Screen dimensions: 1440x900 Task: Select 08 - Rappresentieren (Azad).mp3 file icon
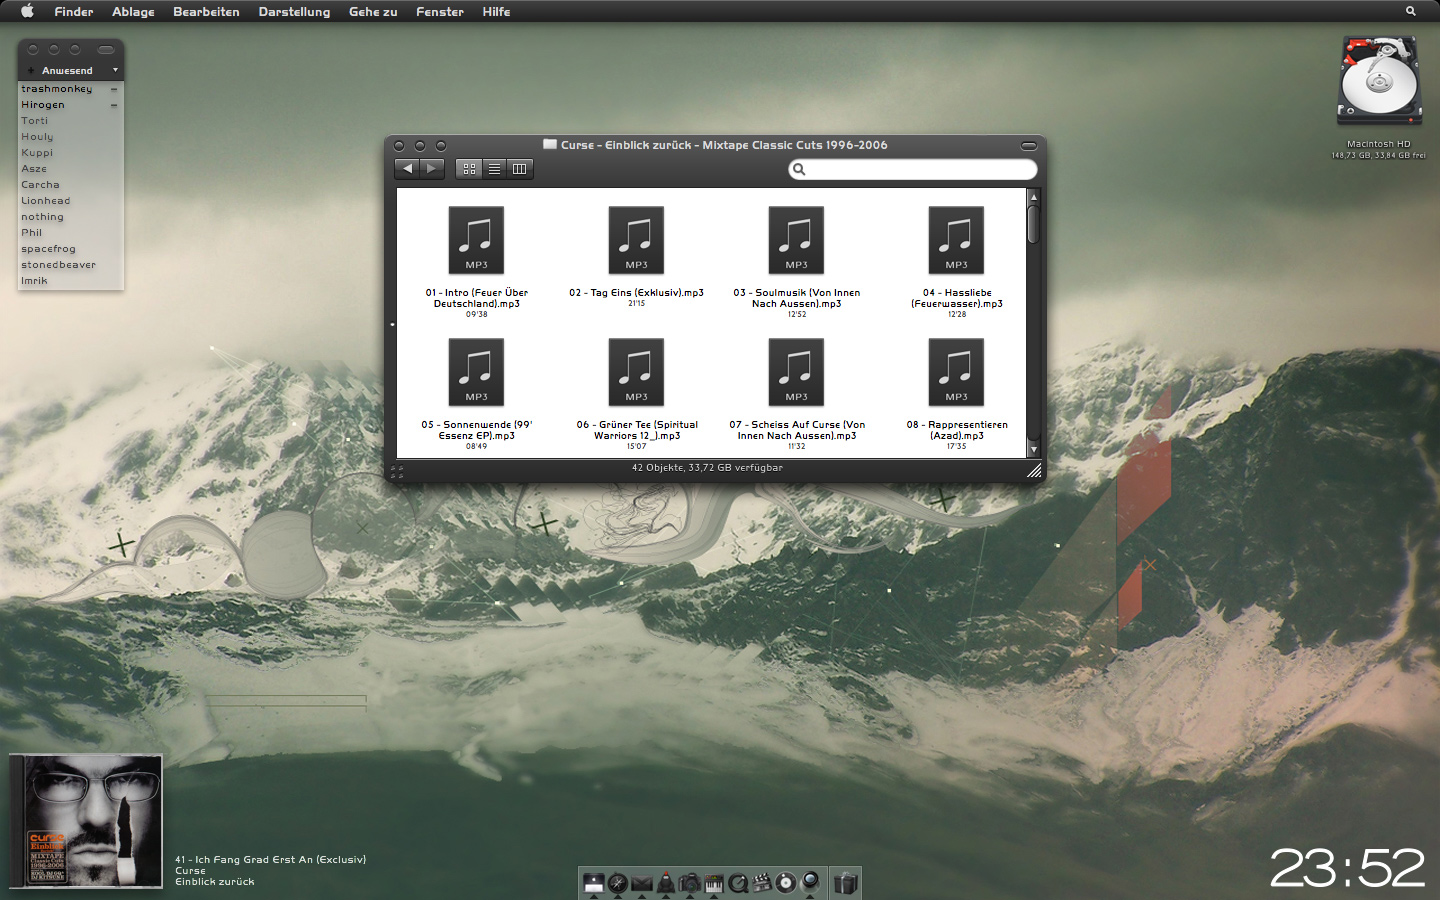coord(956,372)
